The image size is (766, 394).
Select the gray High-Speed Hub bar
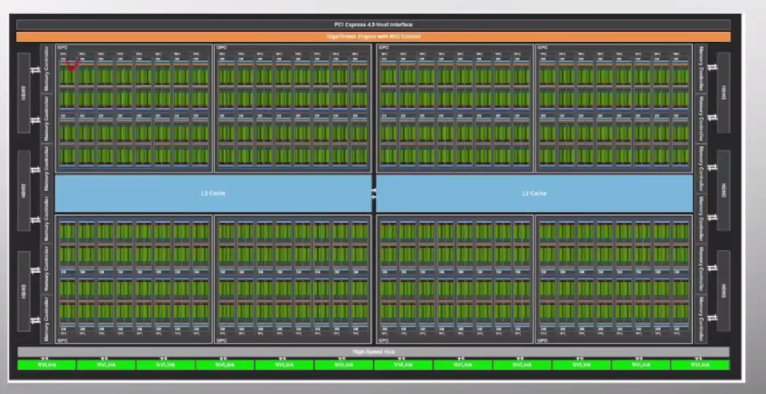(373, 352)
